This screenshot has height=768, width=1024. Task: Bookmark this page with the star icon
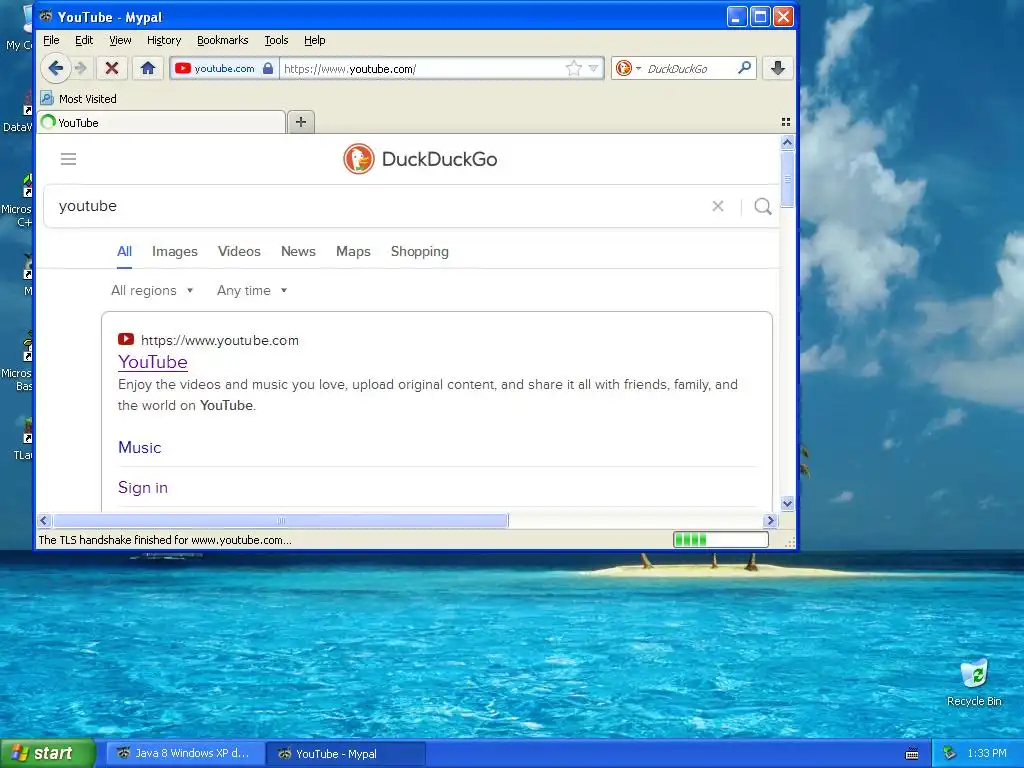[x=573, y=68]
